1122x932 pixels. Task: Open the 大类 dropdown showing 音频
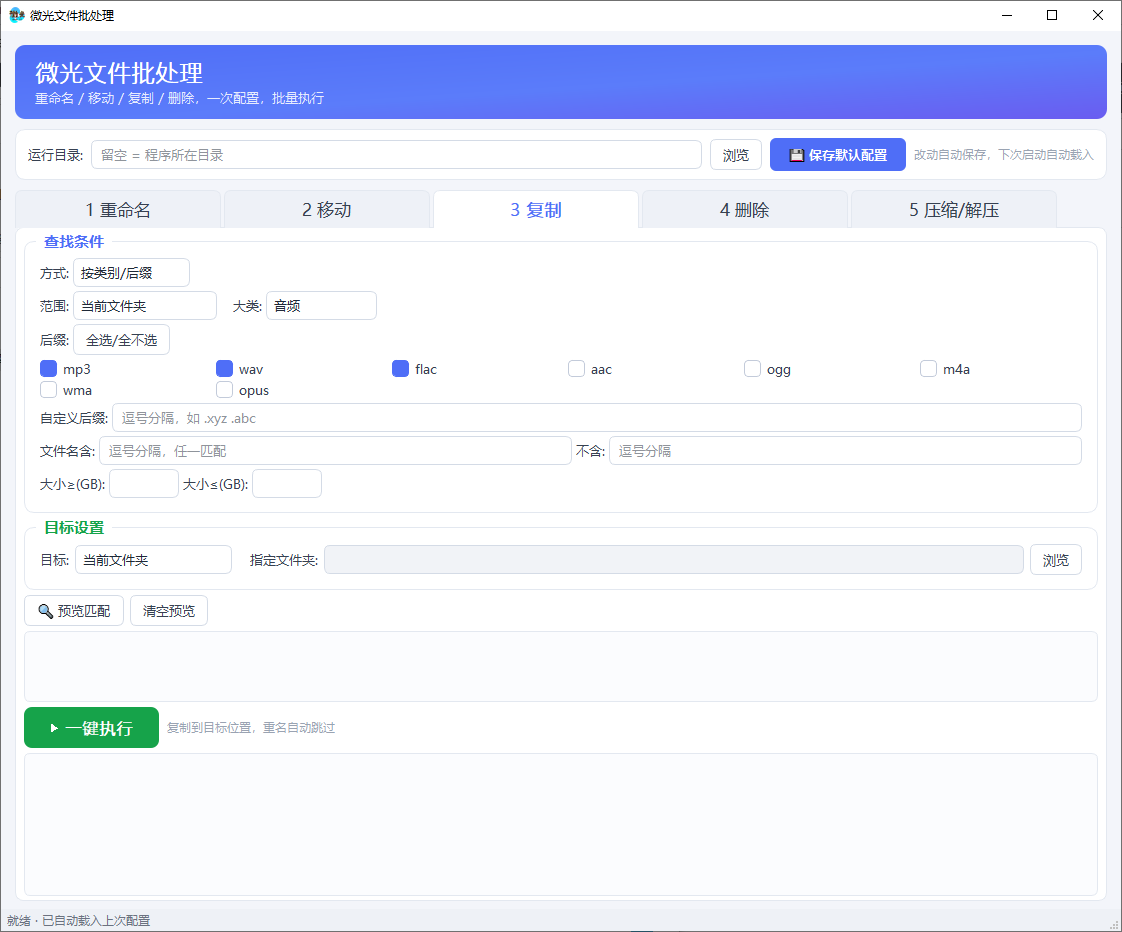coord(321,306)
